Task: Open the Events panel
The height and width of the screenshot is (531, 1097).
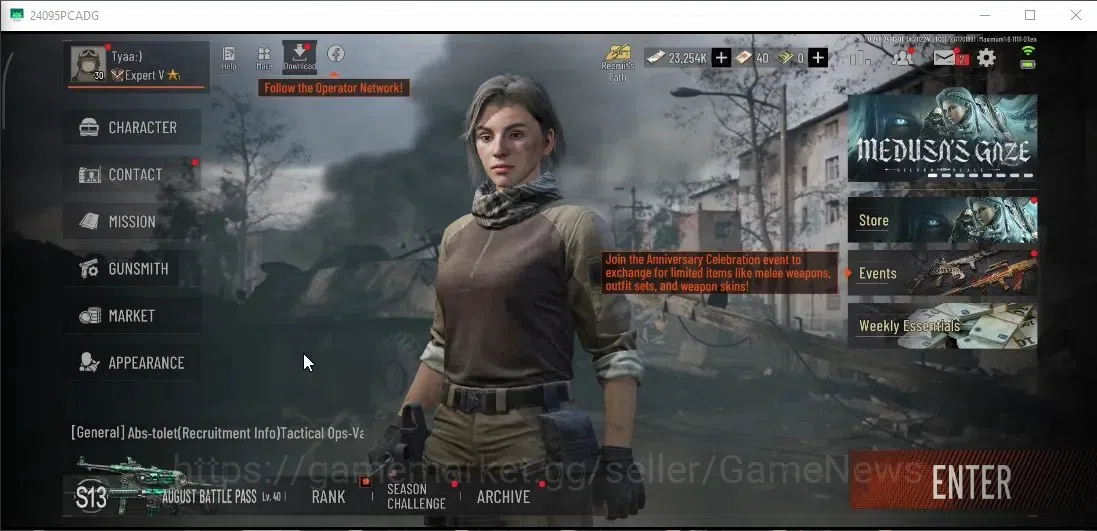Action: pos(942,273)
